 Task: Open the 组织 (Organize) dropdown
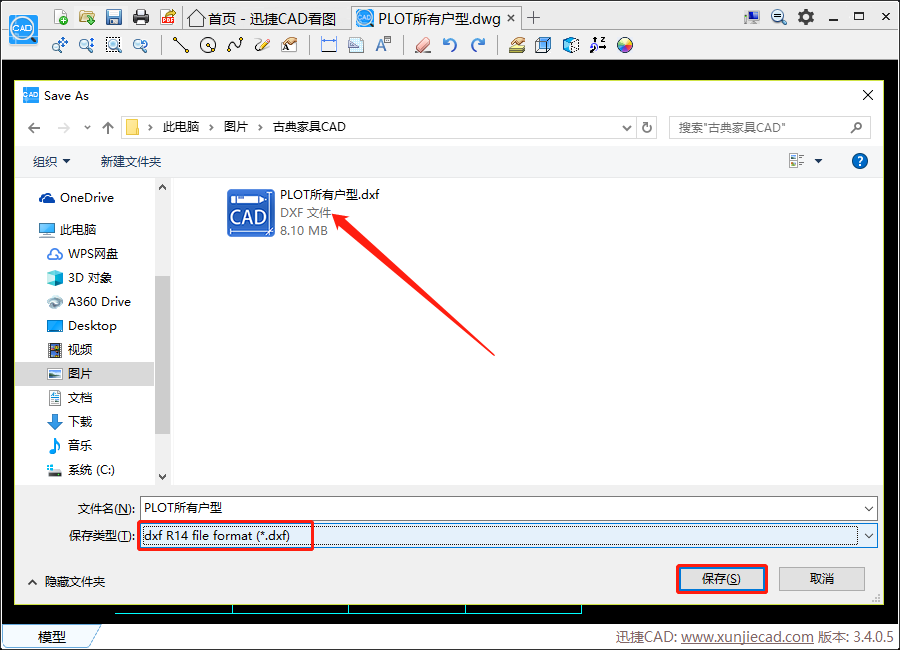tap(45, 161)
